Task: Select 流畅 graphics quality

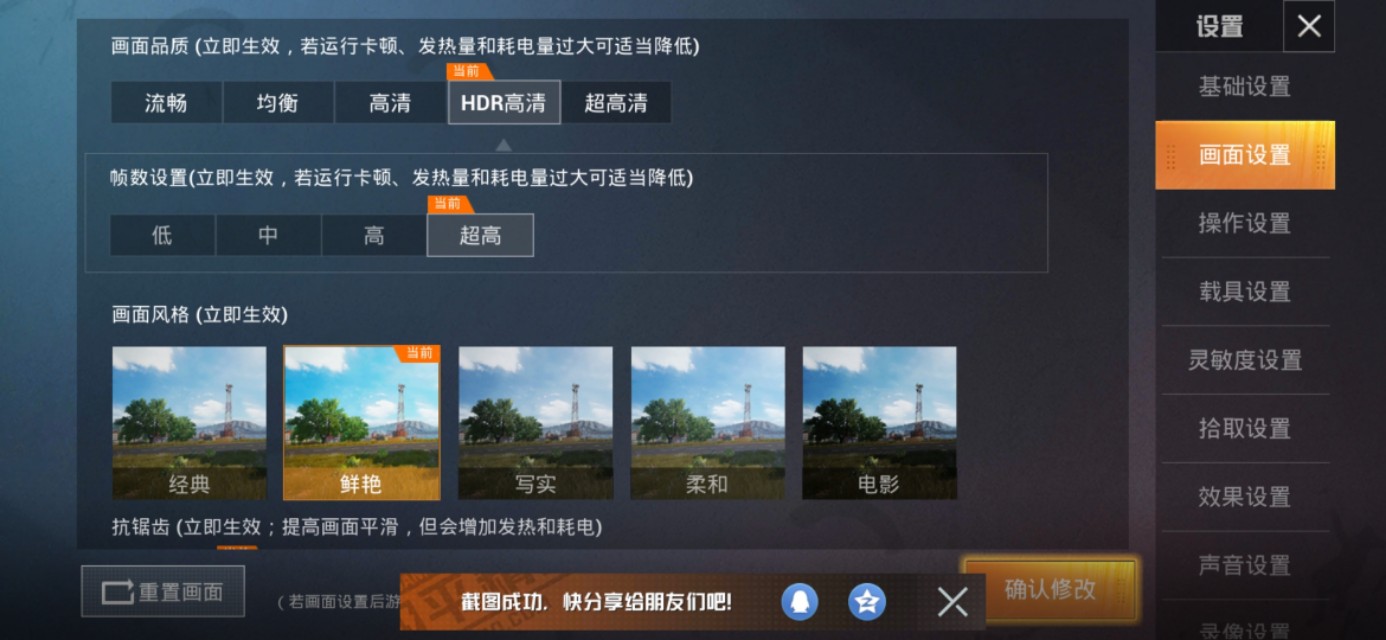Action: tap(166, 102)
